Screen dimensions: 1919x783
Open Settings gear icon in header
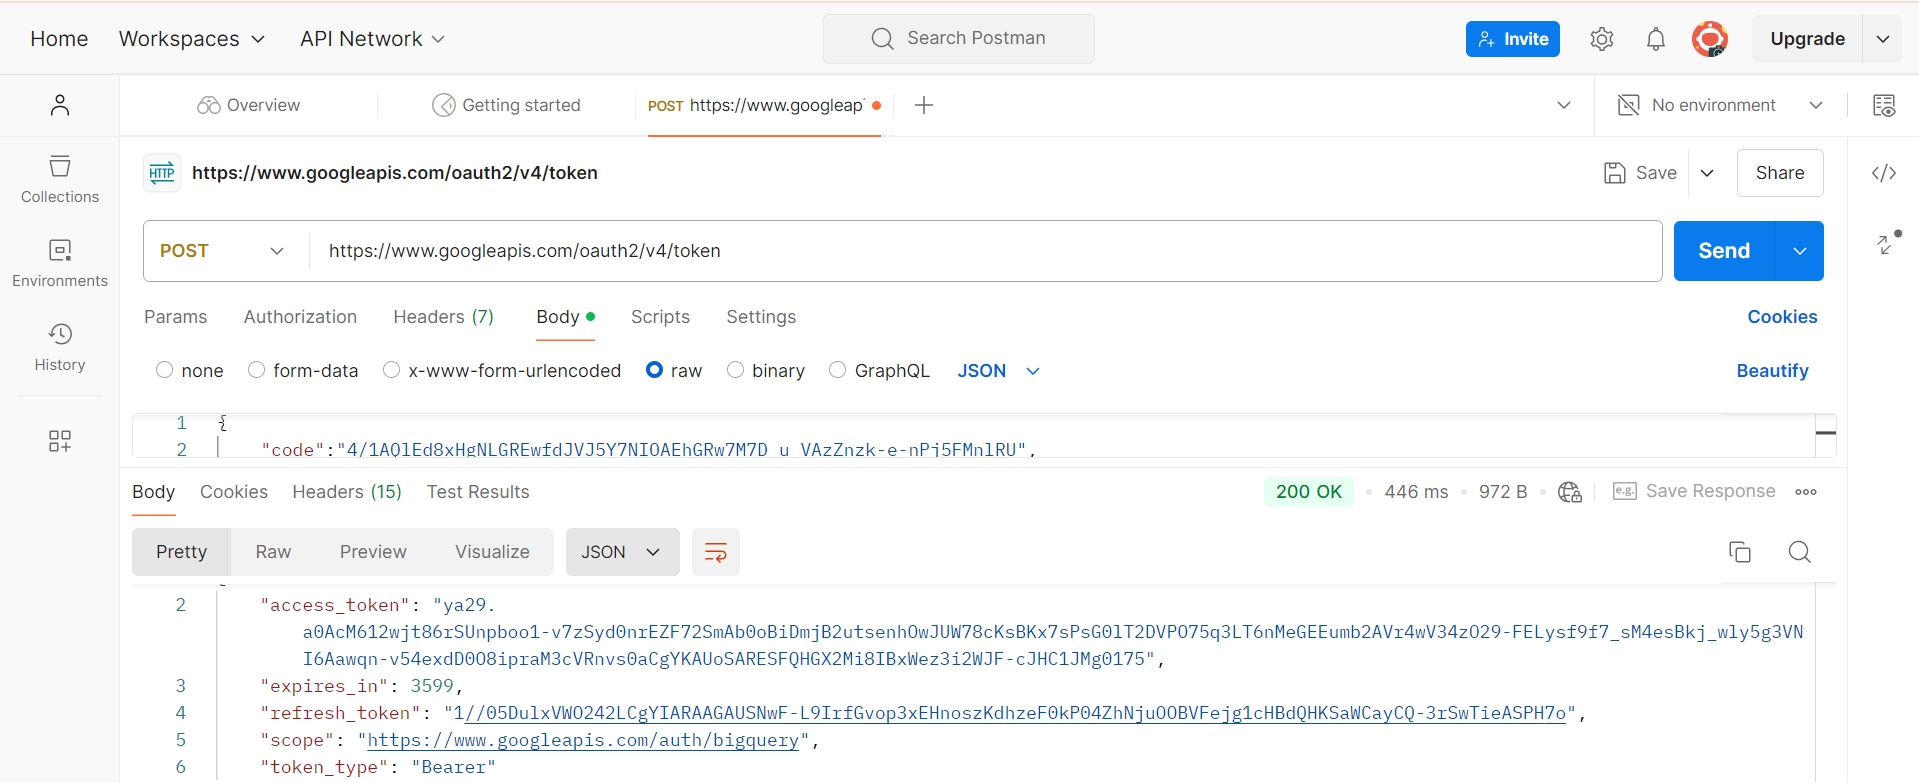[1602, 39]
